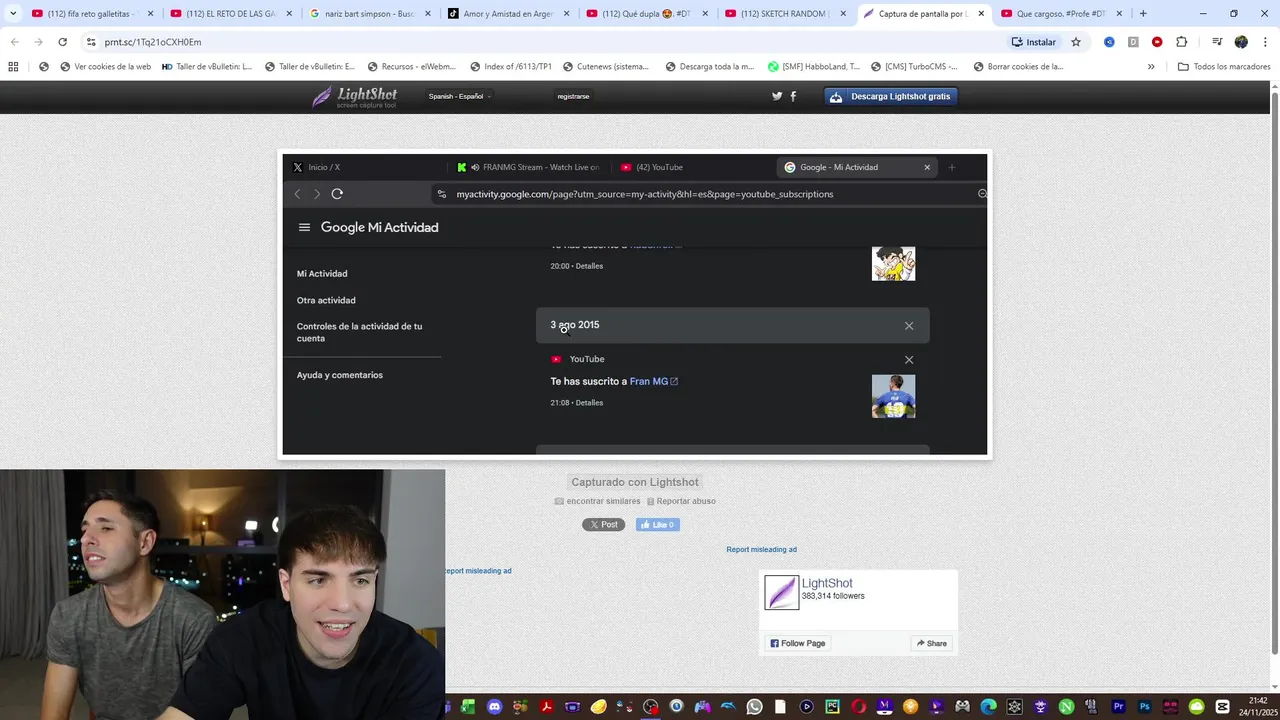This screenshot has width=1280, height=720.
Task: Switch to the 'EL RETO DE LAS GA' tab
Action: point(230,14)
